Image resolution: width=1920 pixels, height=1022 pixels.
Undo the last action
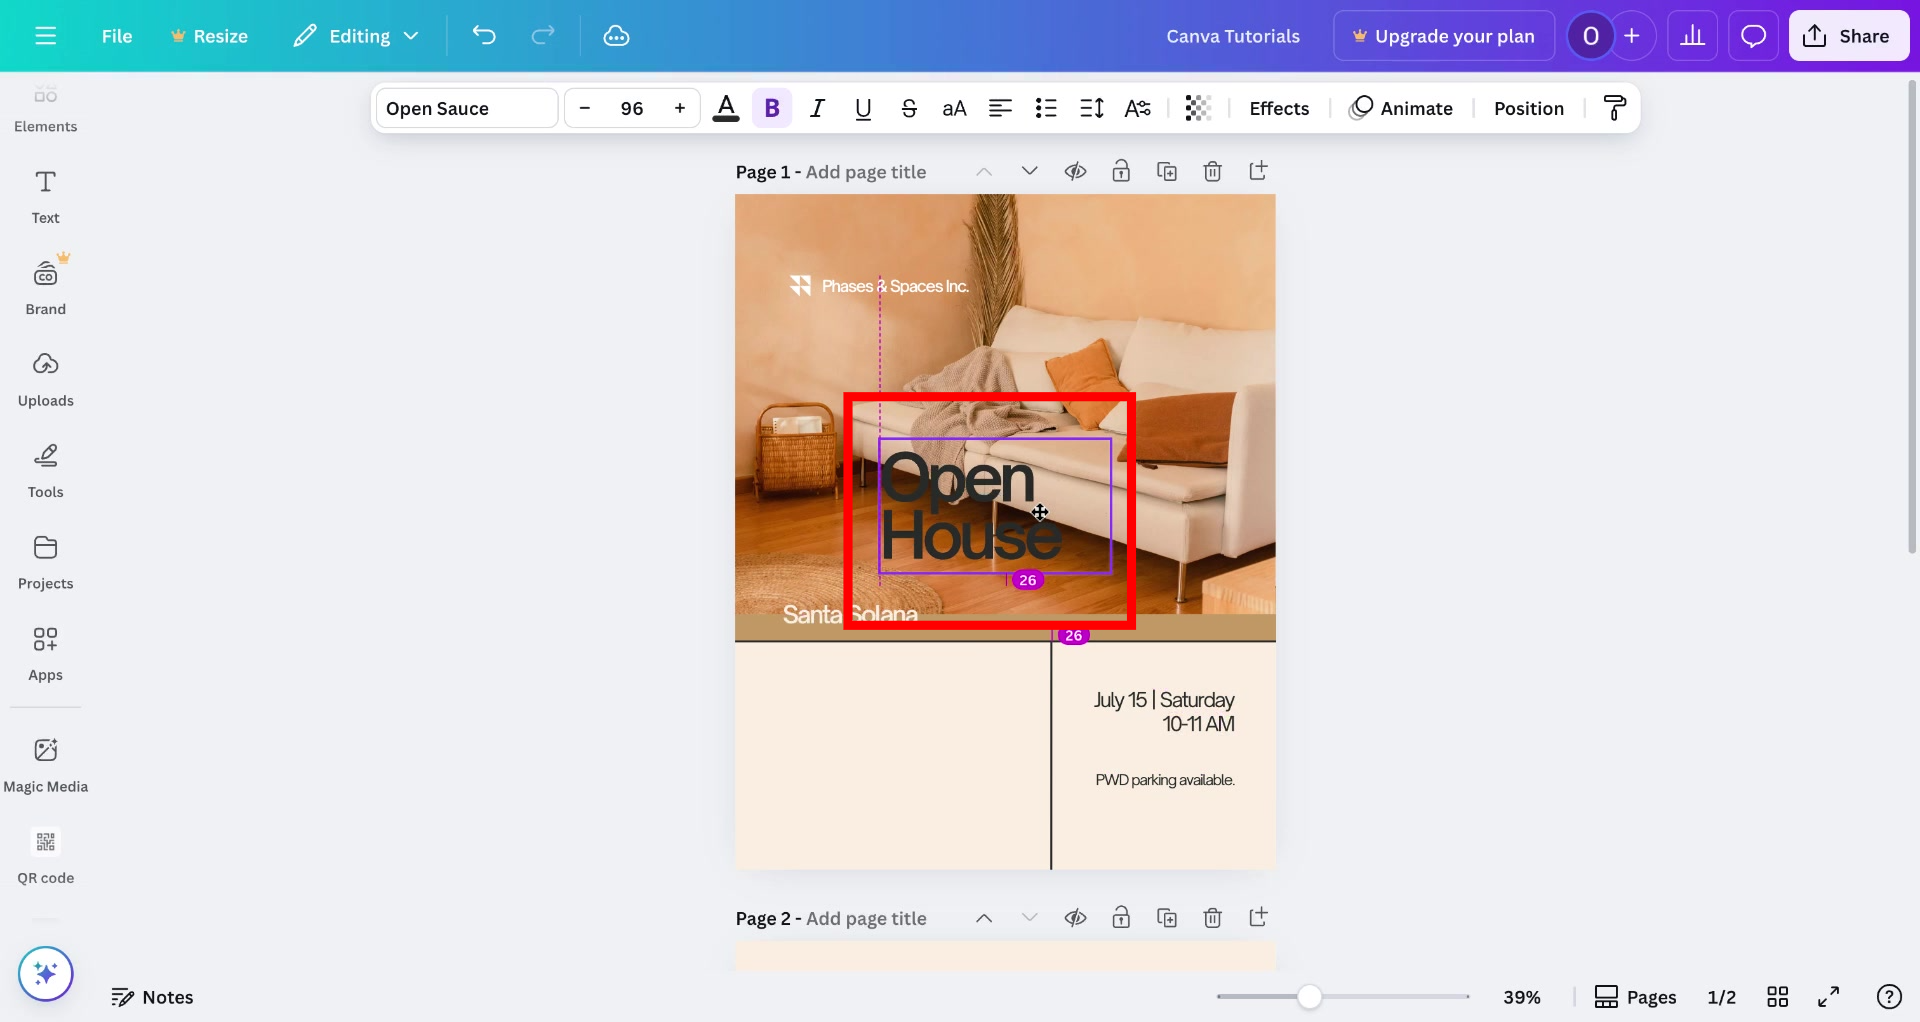[484, 35]
